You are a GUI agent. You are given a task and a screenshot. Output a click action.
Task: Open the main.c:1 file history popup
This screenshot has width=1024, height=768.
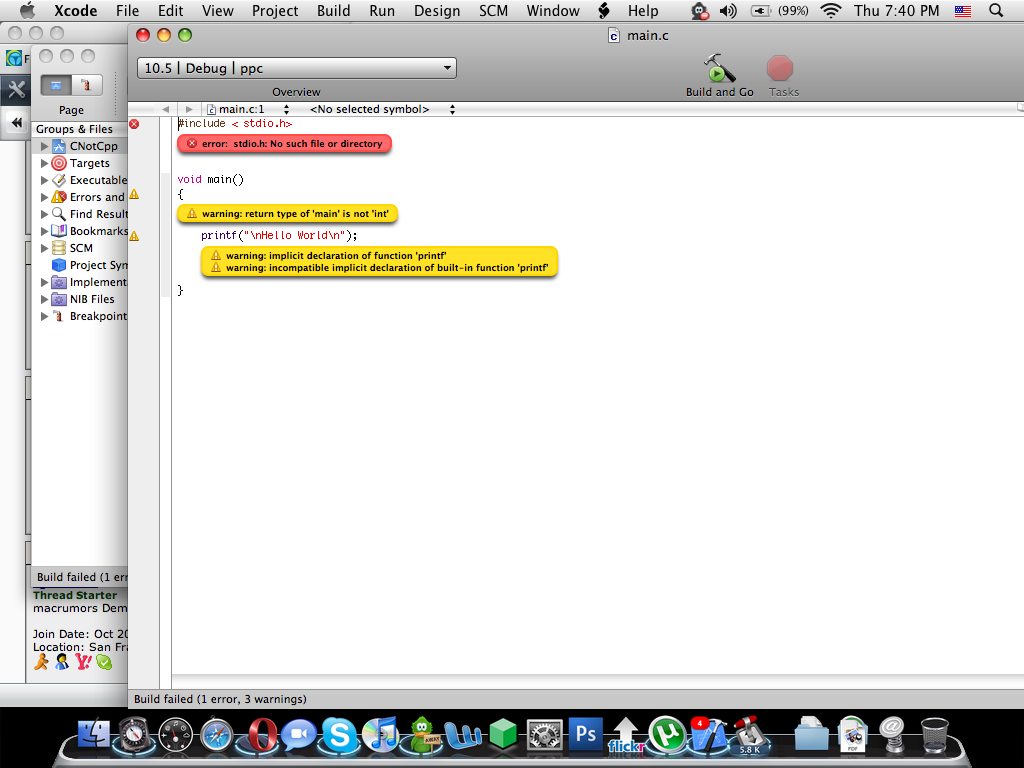[x=248, y=109]
